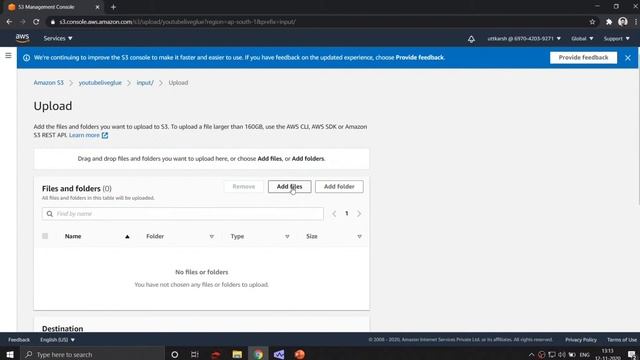Sort by Name column ascending arrow
The image size is (640, 360).
click(x=127, y=236)
